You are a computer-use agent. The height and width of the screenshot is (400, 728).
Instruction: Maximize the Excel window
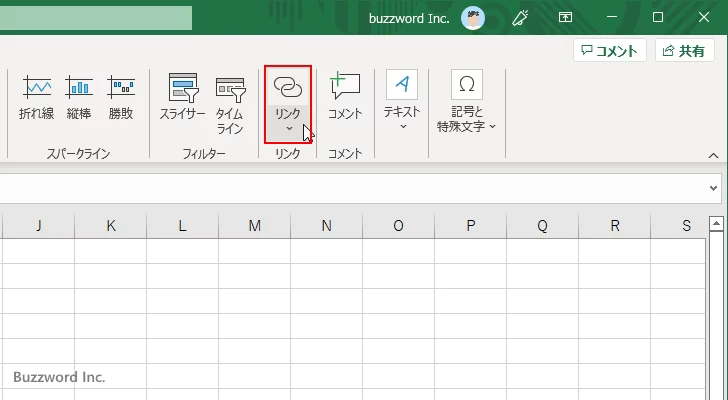tap(658, 18)
